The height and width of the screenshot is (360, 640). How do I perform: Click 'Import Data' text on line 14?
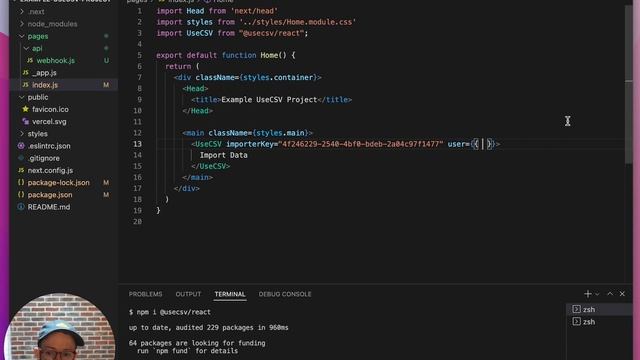223,155
